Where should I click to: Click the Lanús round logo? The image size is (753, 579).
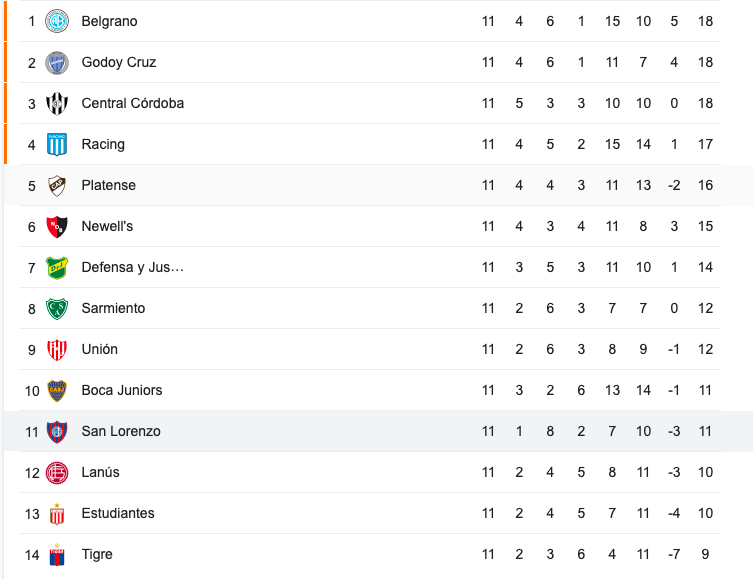57,472
